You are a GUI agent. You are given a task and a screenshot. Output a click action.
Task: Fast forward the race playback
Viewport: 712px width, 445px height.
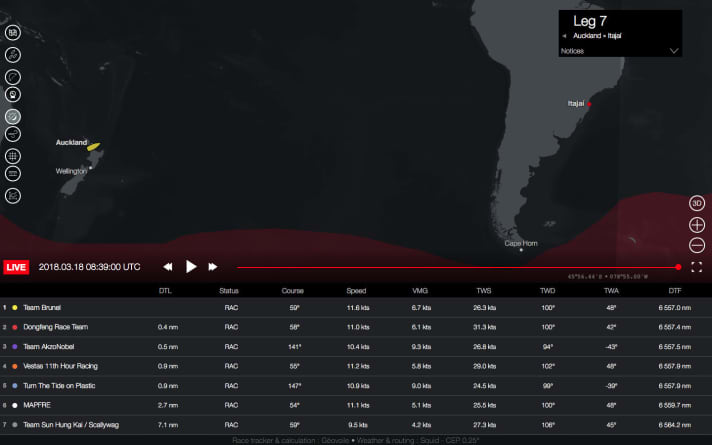coord(213,267)
